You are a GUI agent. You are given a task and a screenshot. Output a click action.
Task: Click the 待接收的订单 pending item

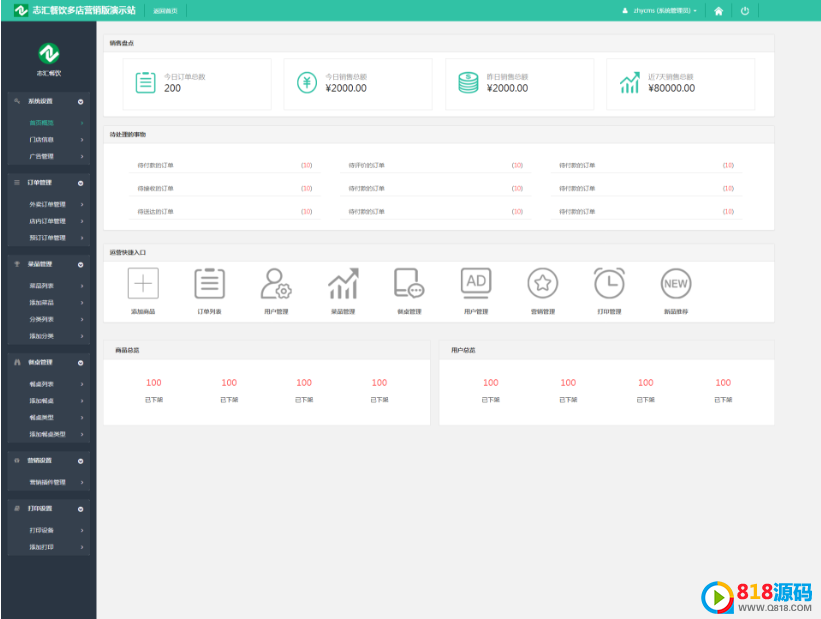point(155,188)
